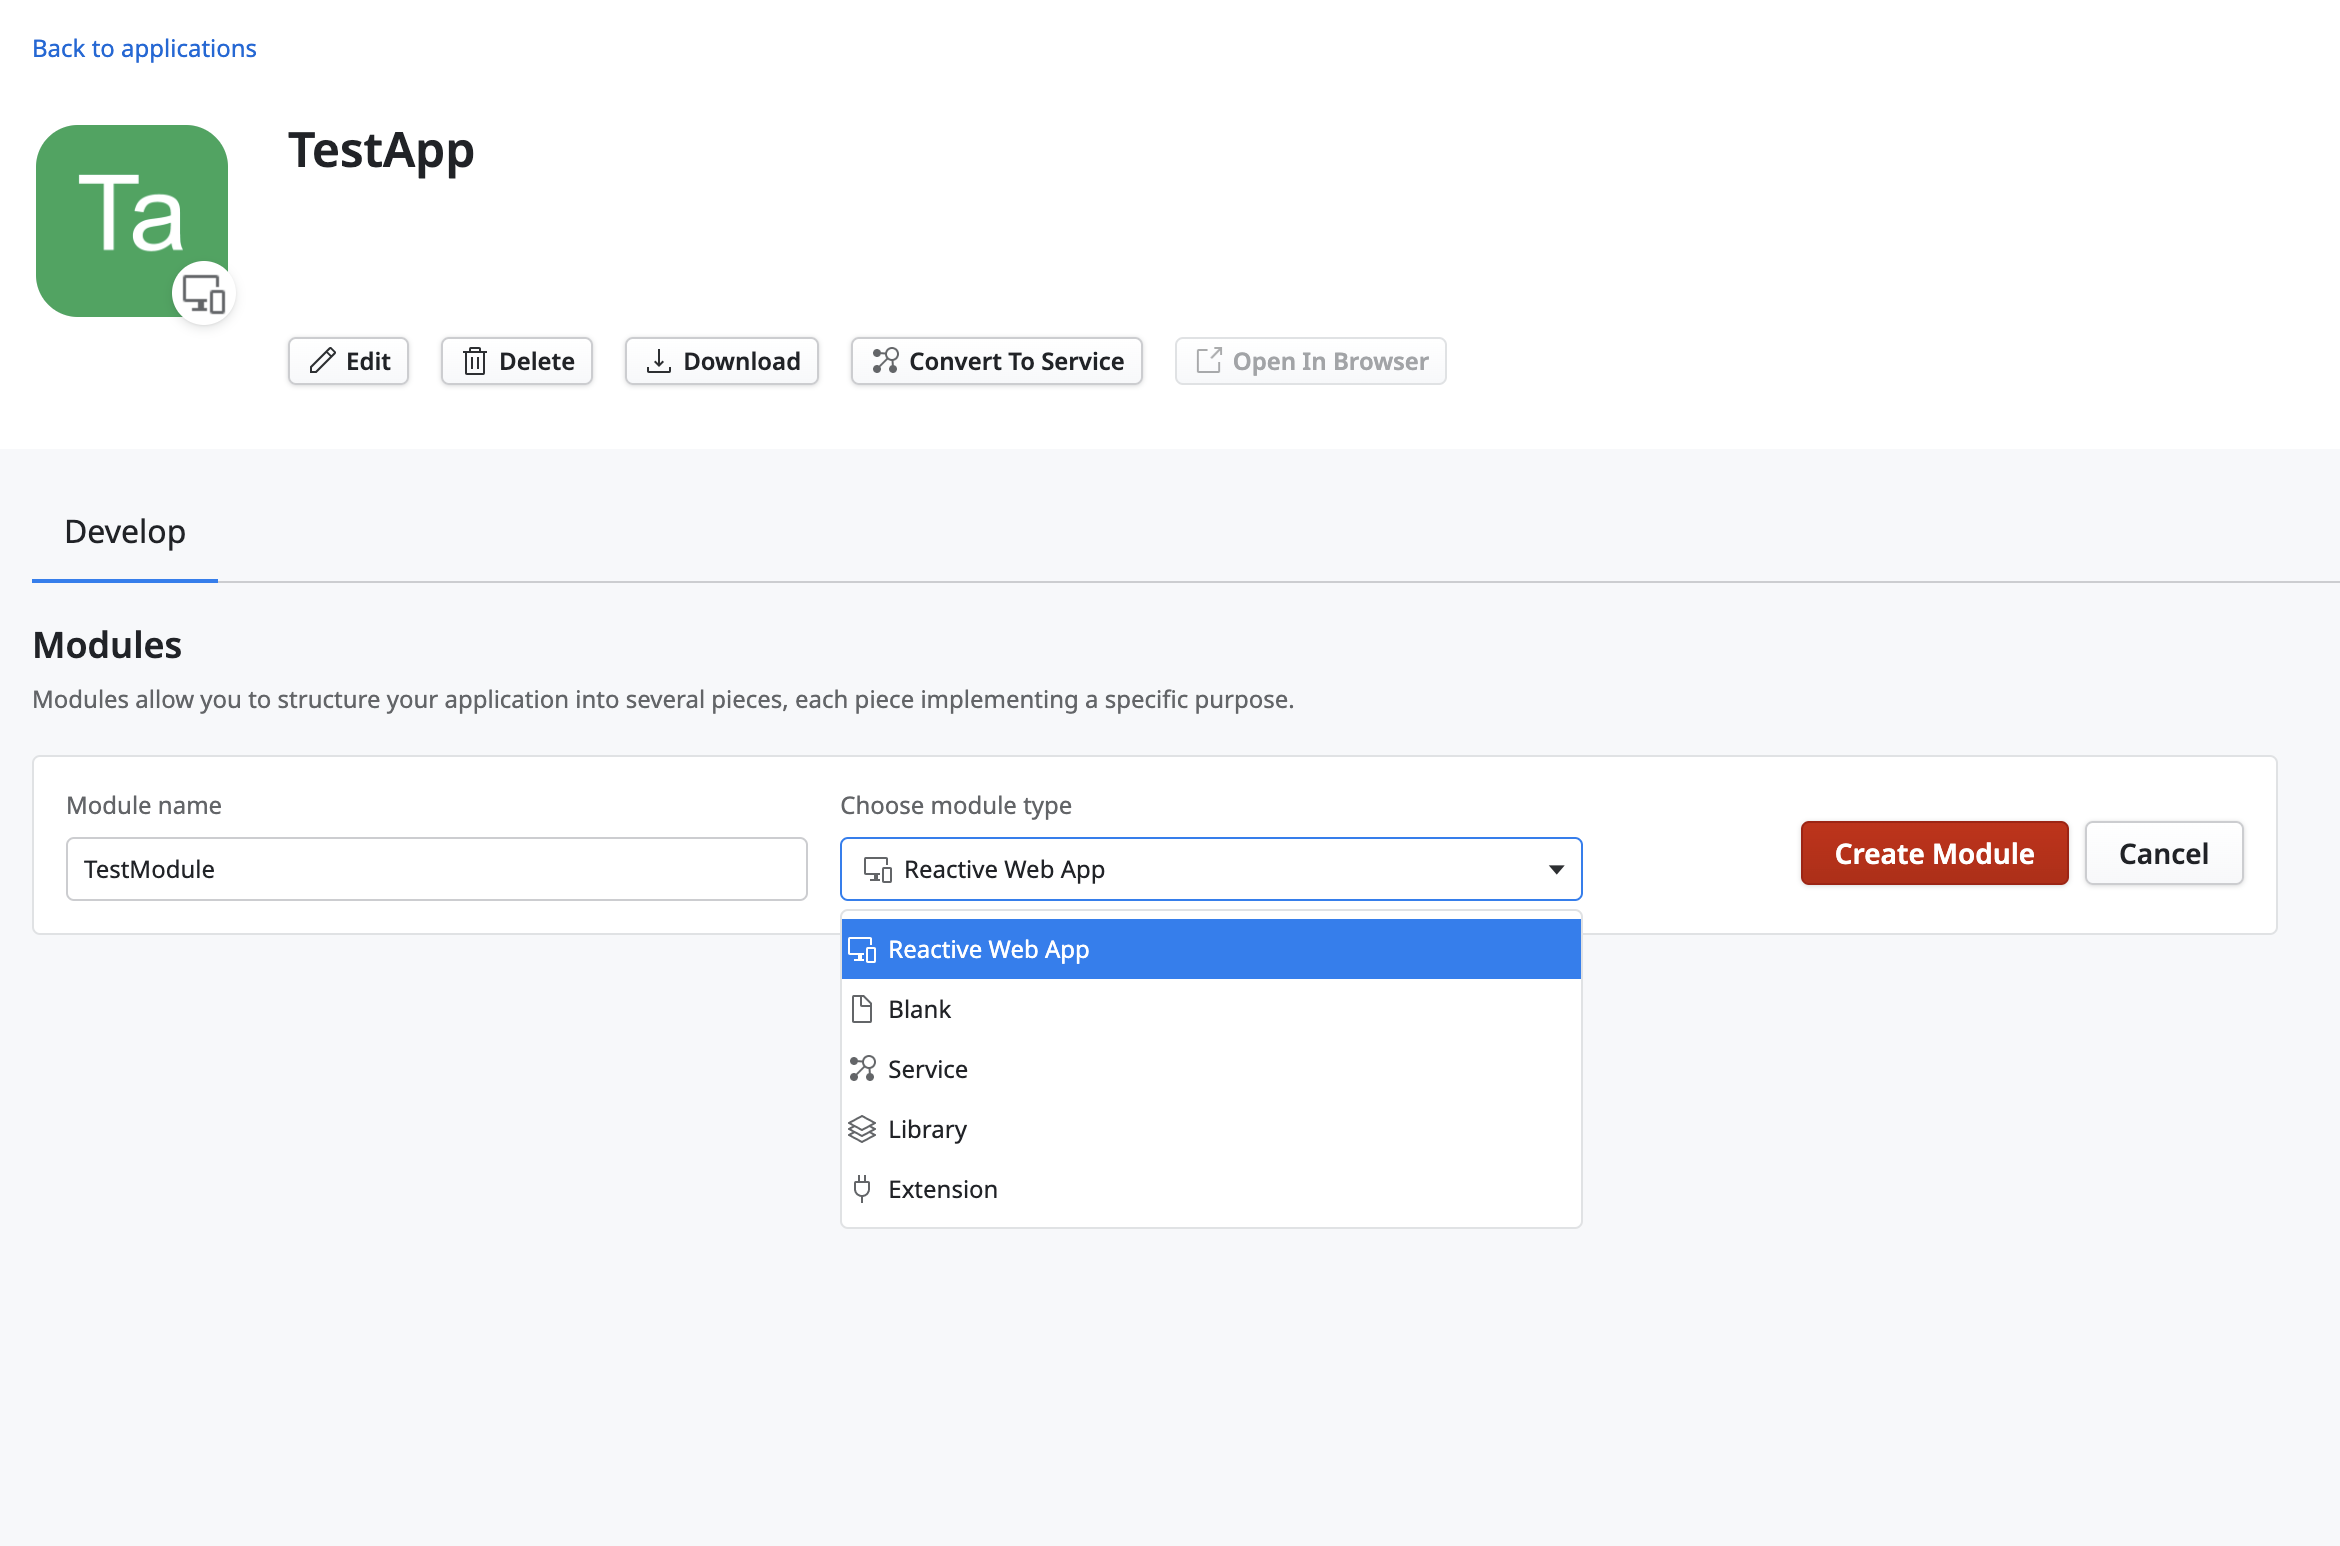Click the Blank document icon in the list
Viewport: 2340px width, 1546px height.
(862, 1008)
